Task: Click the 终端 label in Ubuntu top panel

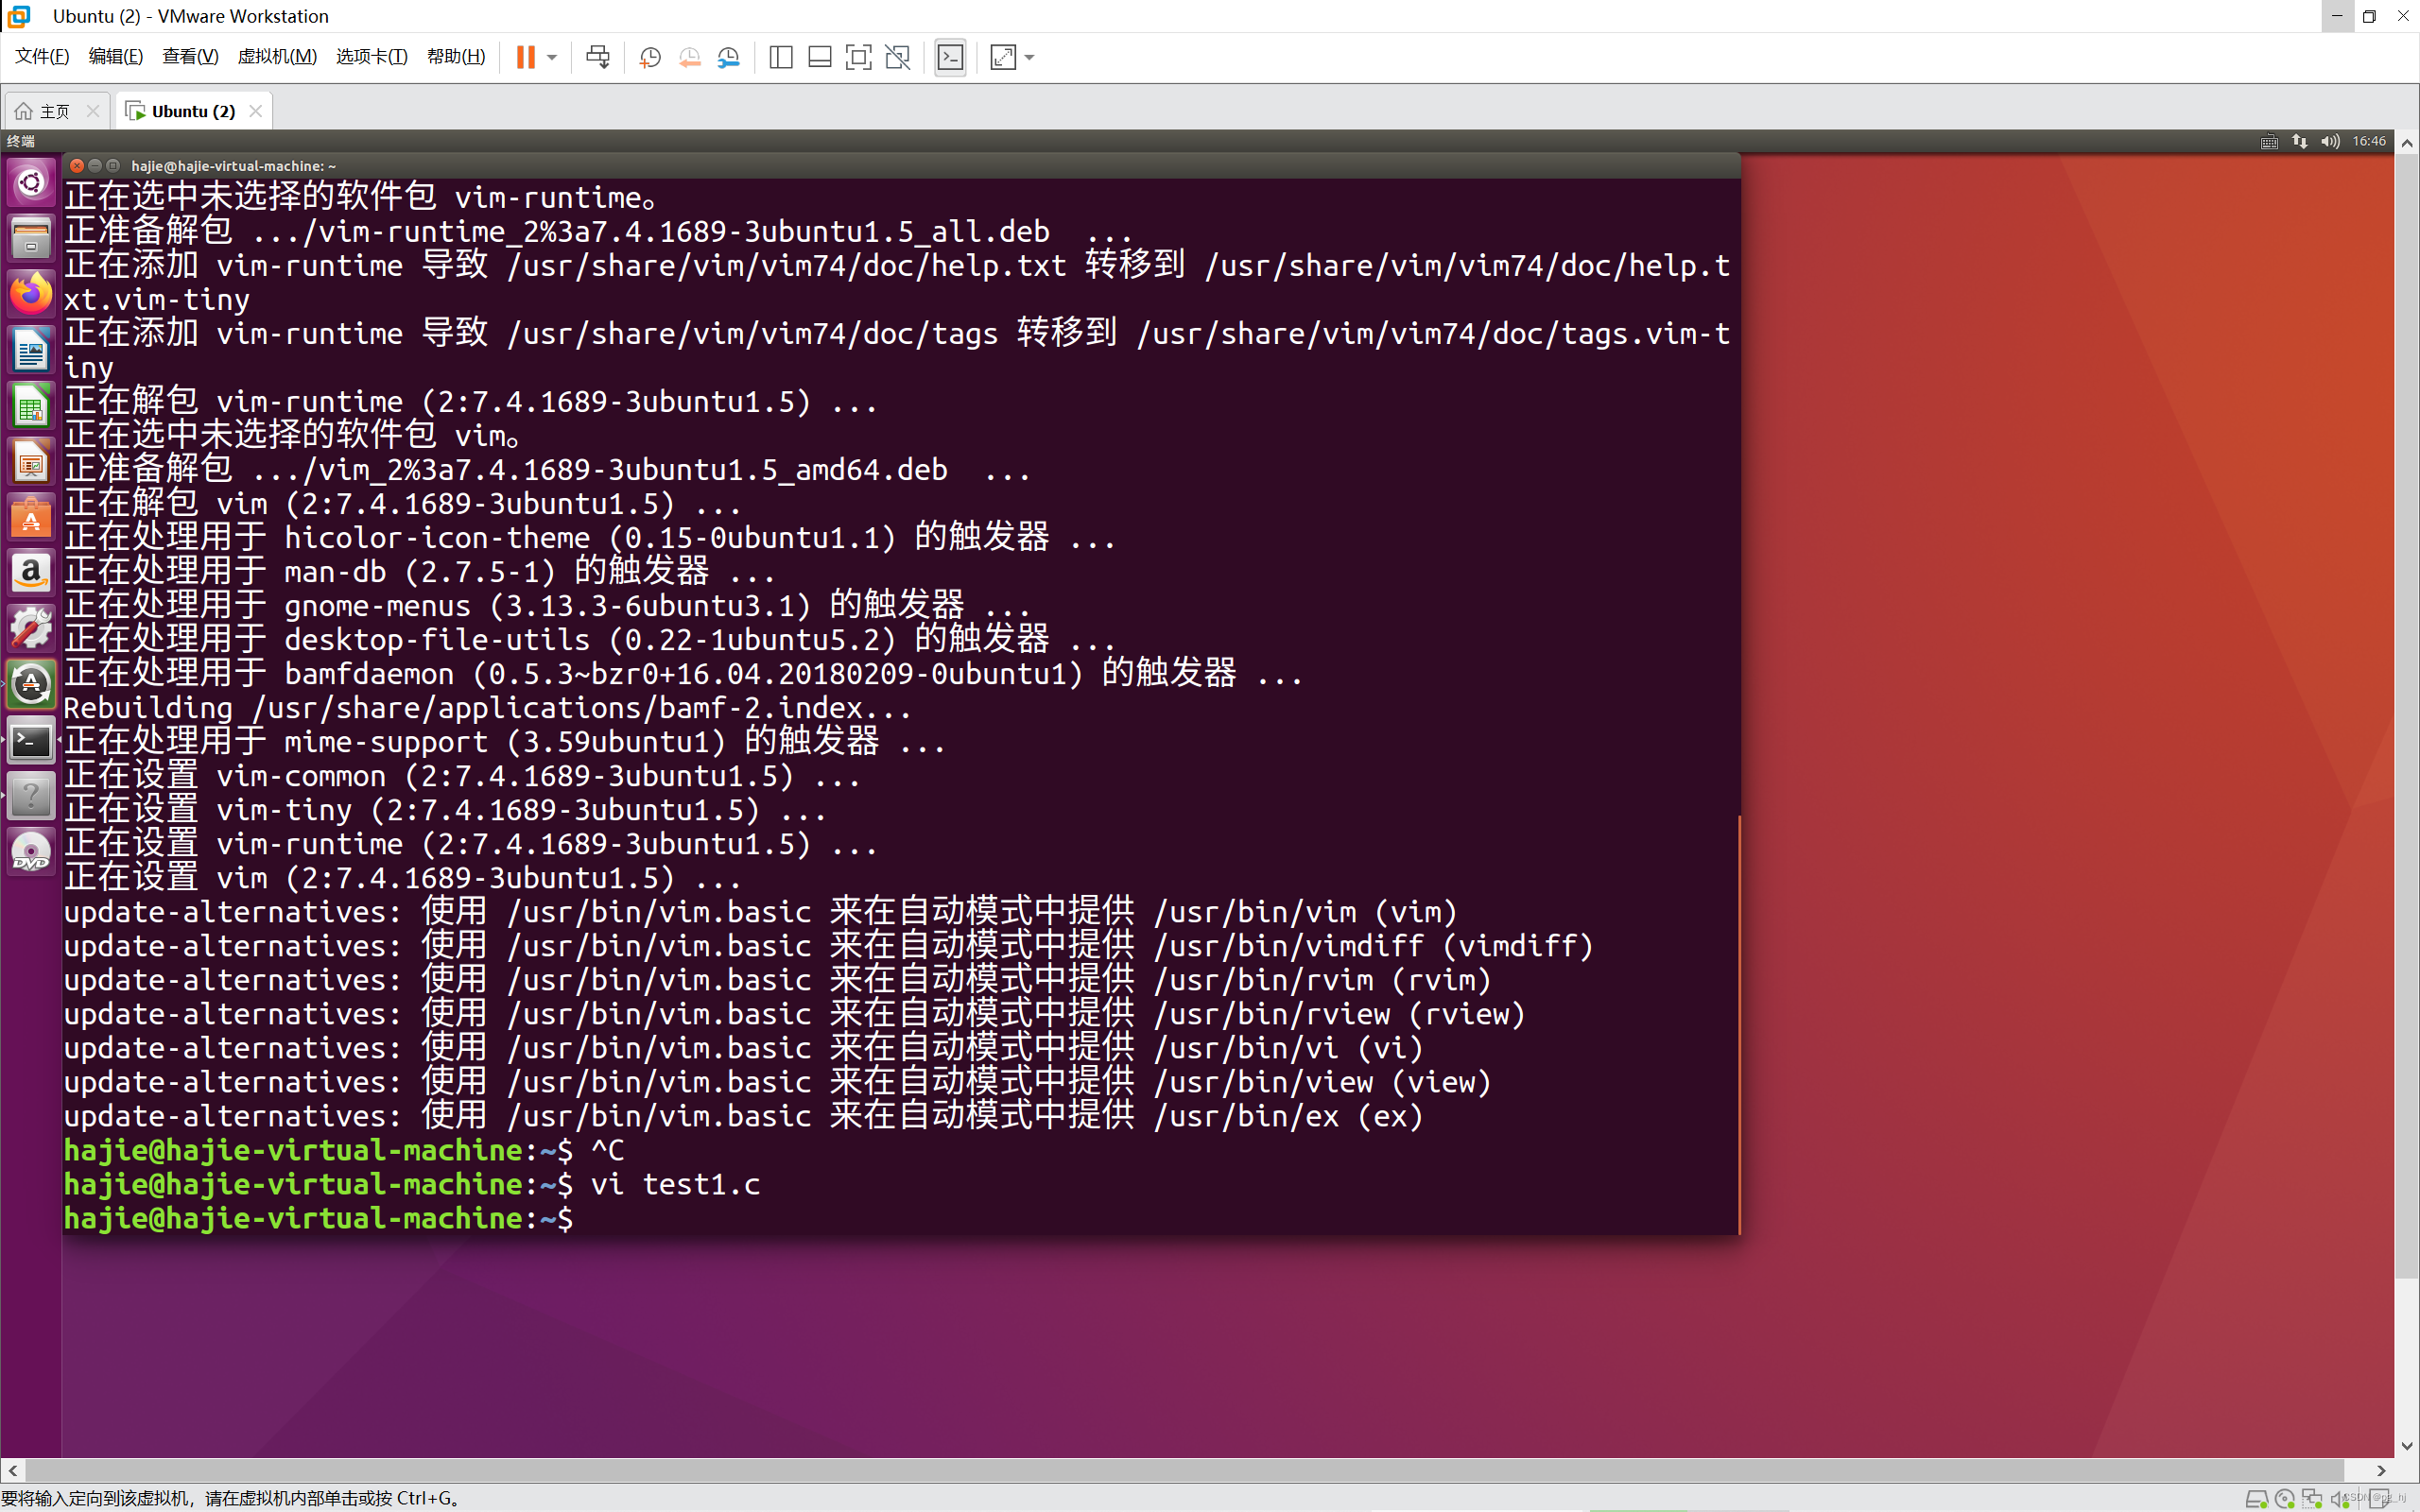Action: (x=21, y=141)
